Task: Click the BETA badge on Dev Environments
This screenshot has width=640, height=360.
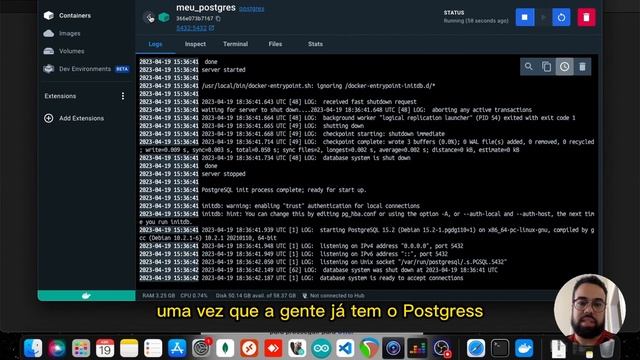Action: click(x=122, y=69)
